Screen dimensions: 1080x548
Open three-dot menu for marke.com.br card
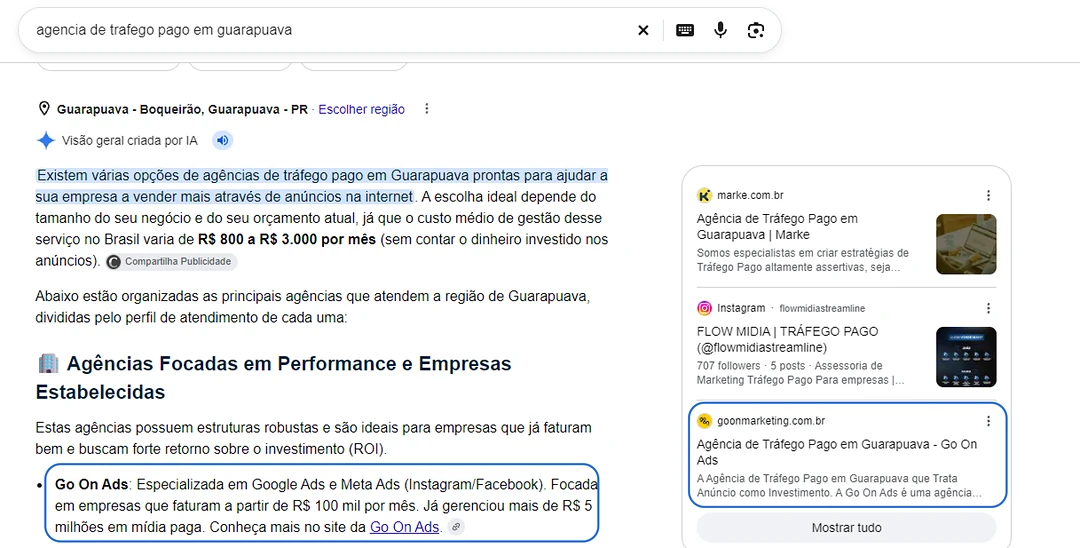988,196
